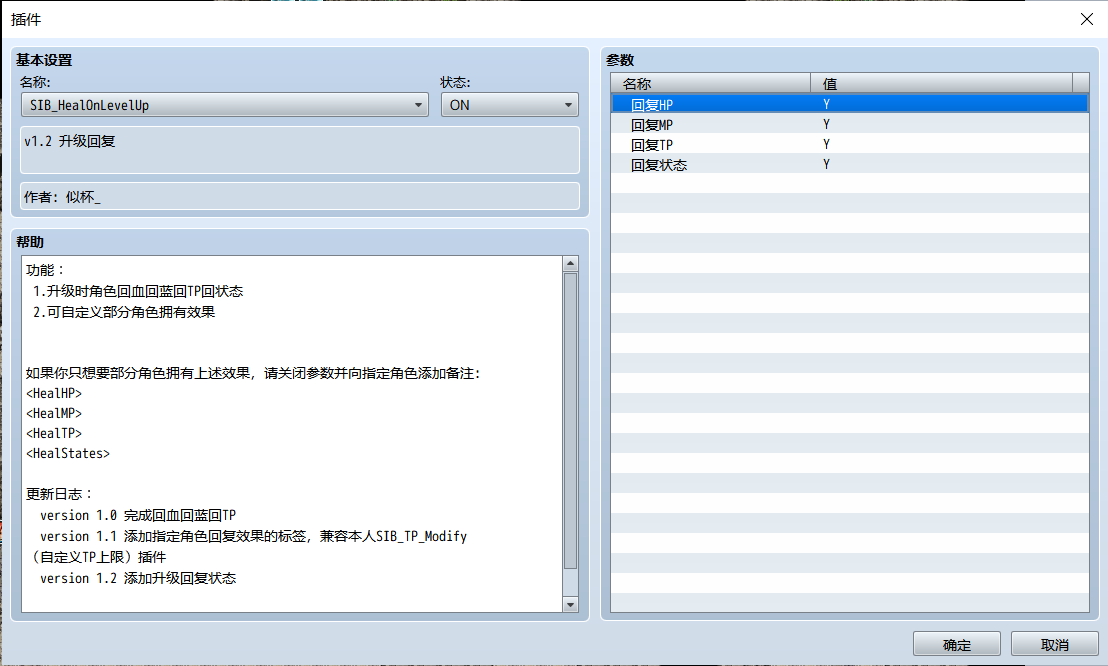1108x666 pixels.
Task: Click the Y value for 回复状态
Action: pos(826,165)
